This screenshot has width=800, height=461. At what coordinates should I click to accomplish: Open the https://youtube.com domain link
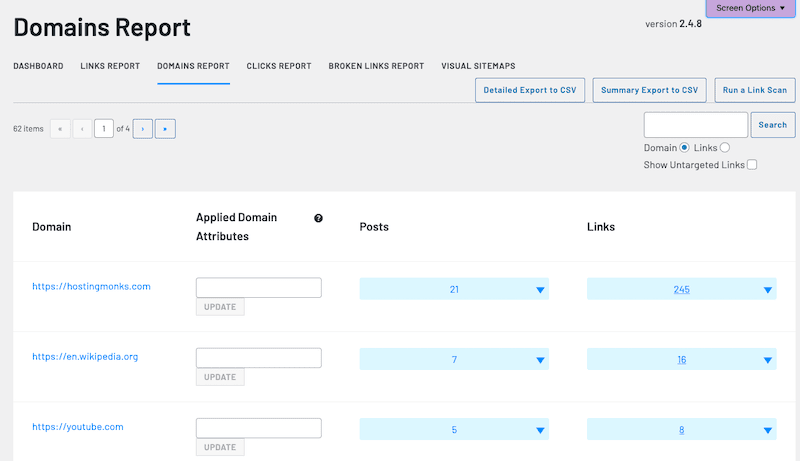78,427
